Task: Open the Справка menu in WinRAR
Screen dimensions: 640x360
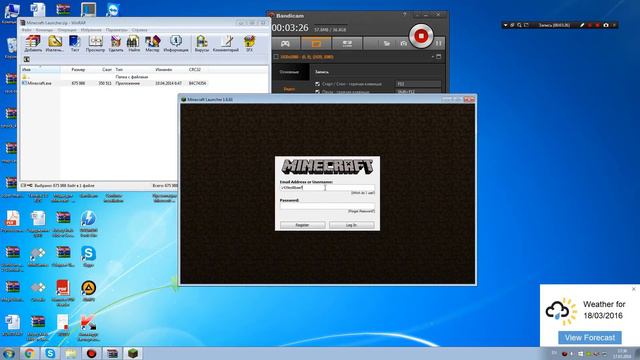Action: (140, 30)
